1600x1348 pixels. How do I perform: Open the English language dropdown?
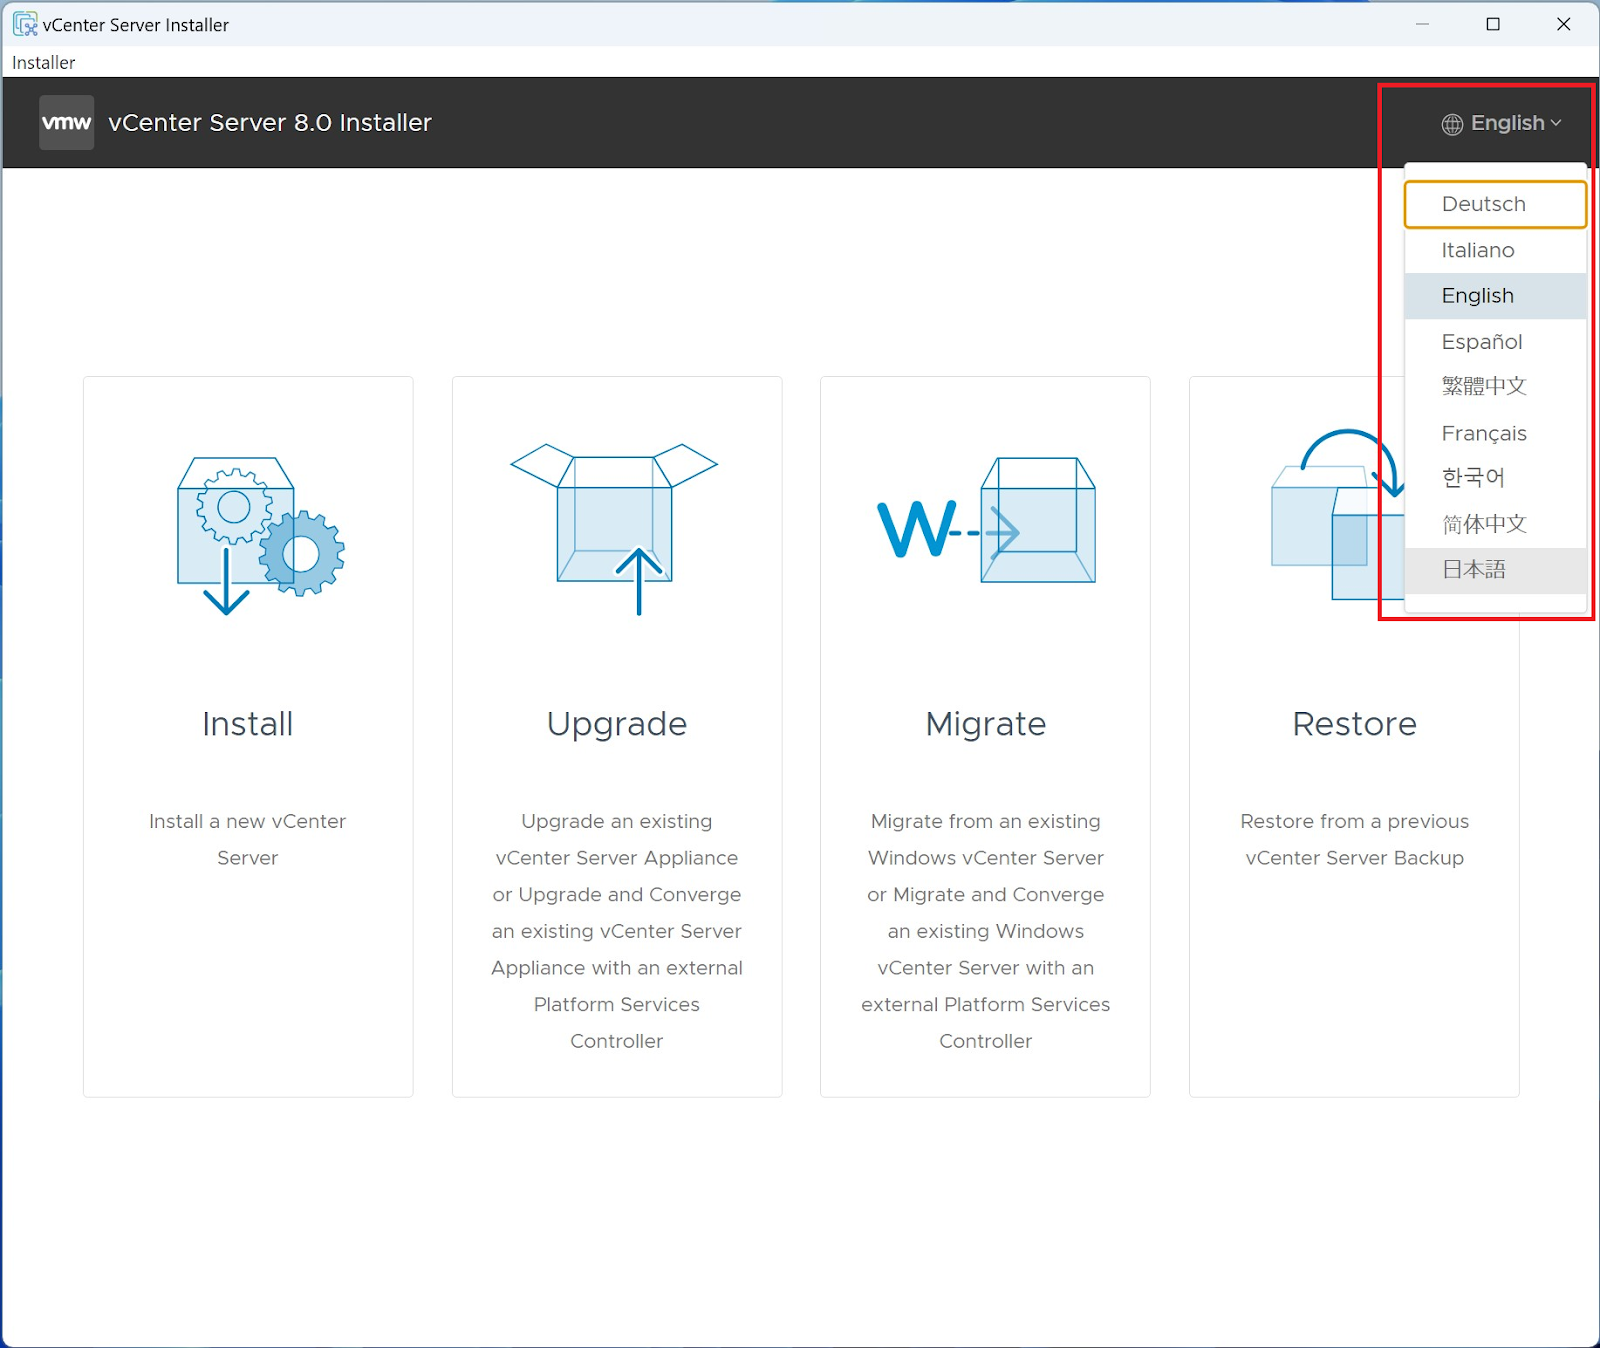click(x=1501, y=123)
